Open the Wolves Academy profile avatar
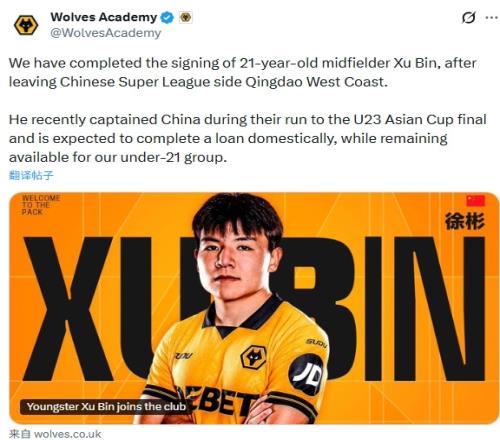 (x=26, y=25)
